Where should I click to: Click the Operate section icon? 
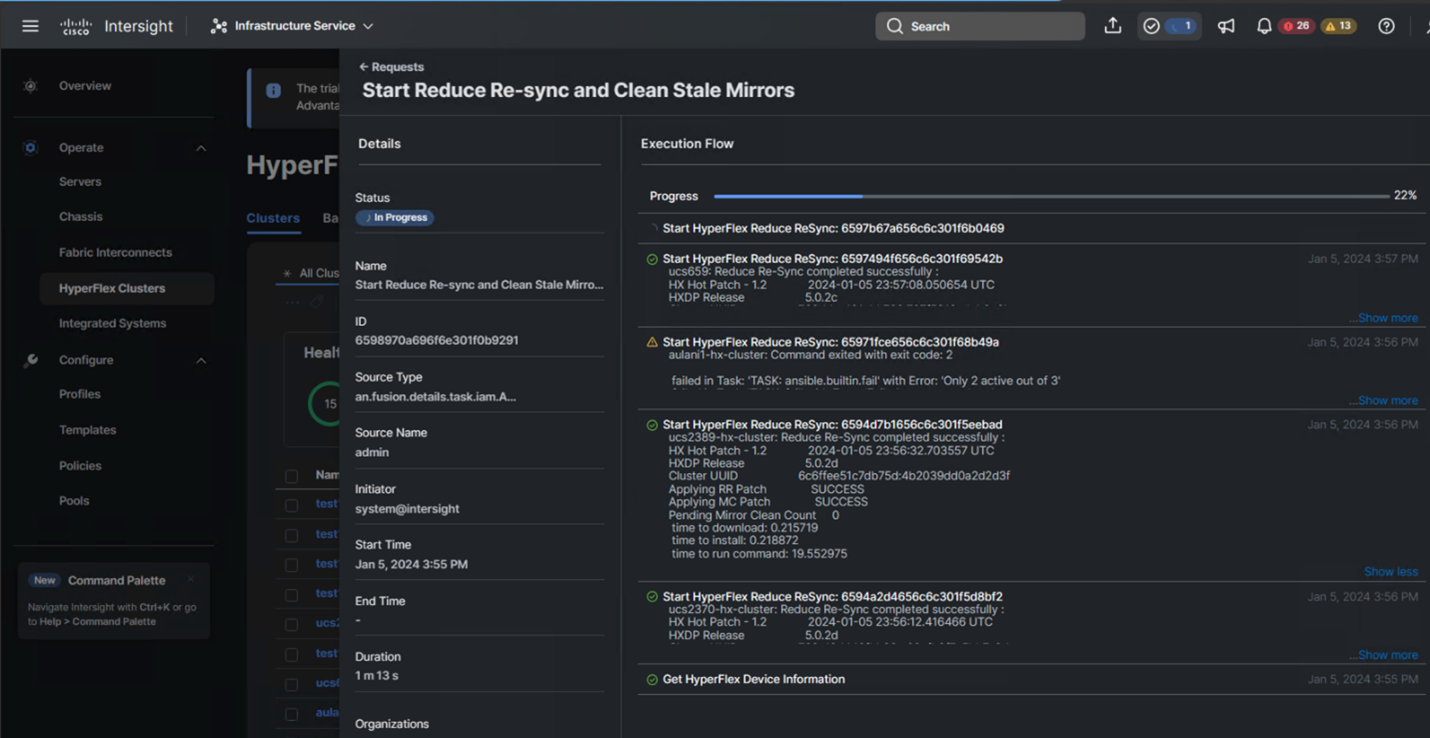(31, 148)
